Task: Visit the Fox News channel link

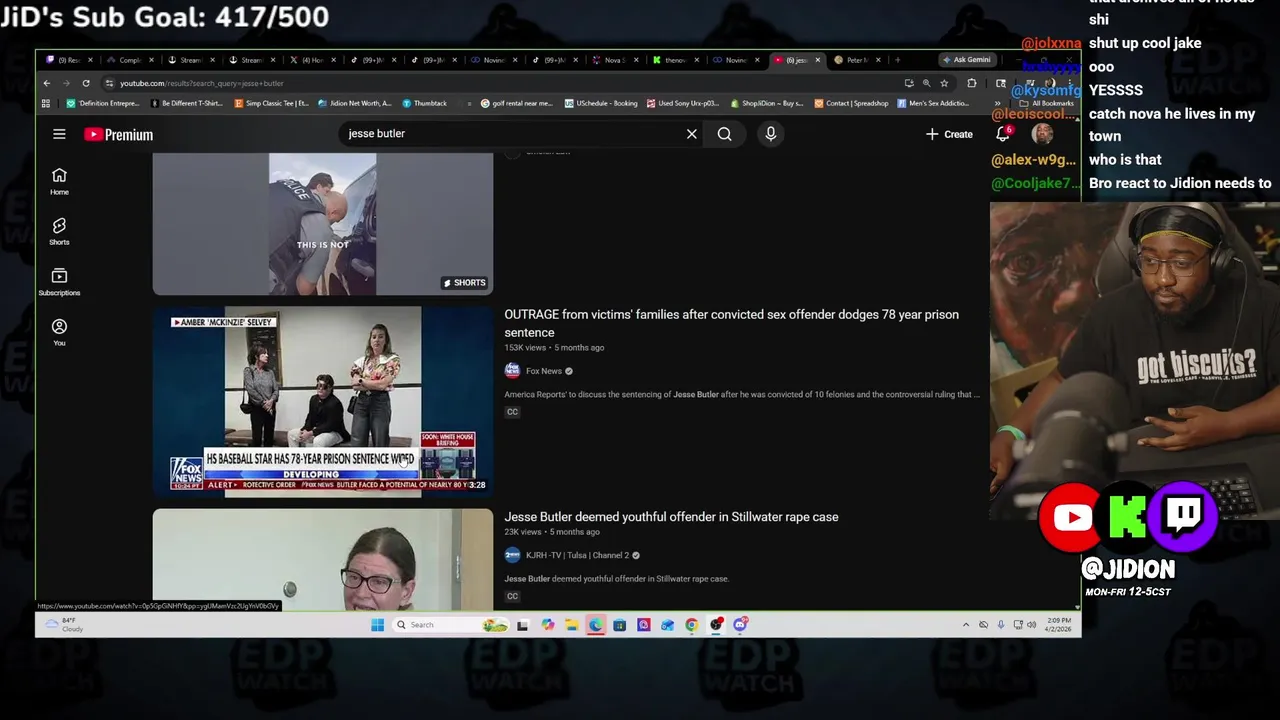Action: (544, 371)
